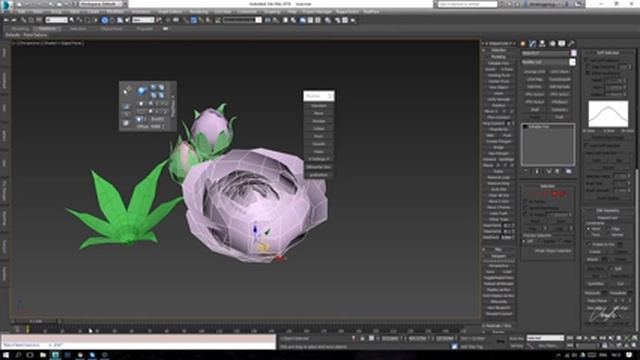The image size is (640, 360).
Task: Open the Modifier List dropdown
Action: [x=548, y=62]
